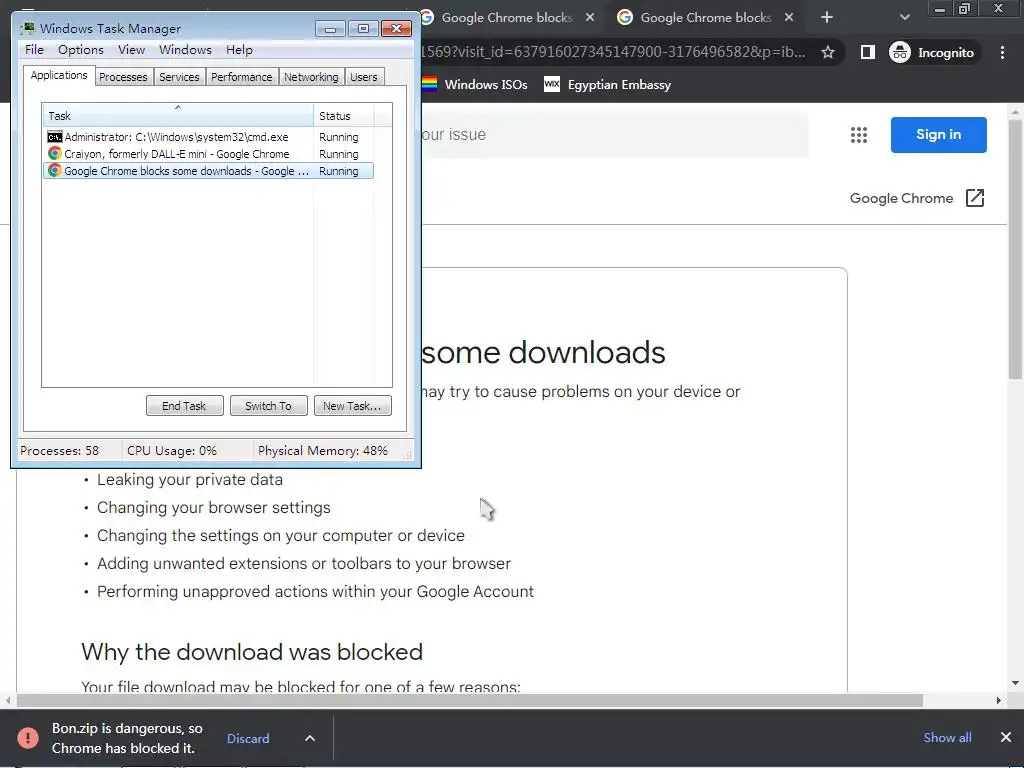1024x768 pixels.
Task: Switch to the Performance tab
Action: click(x=242, y=77)
